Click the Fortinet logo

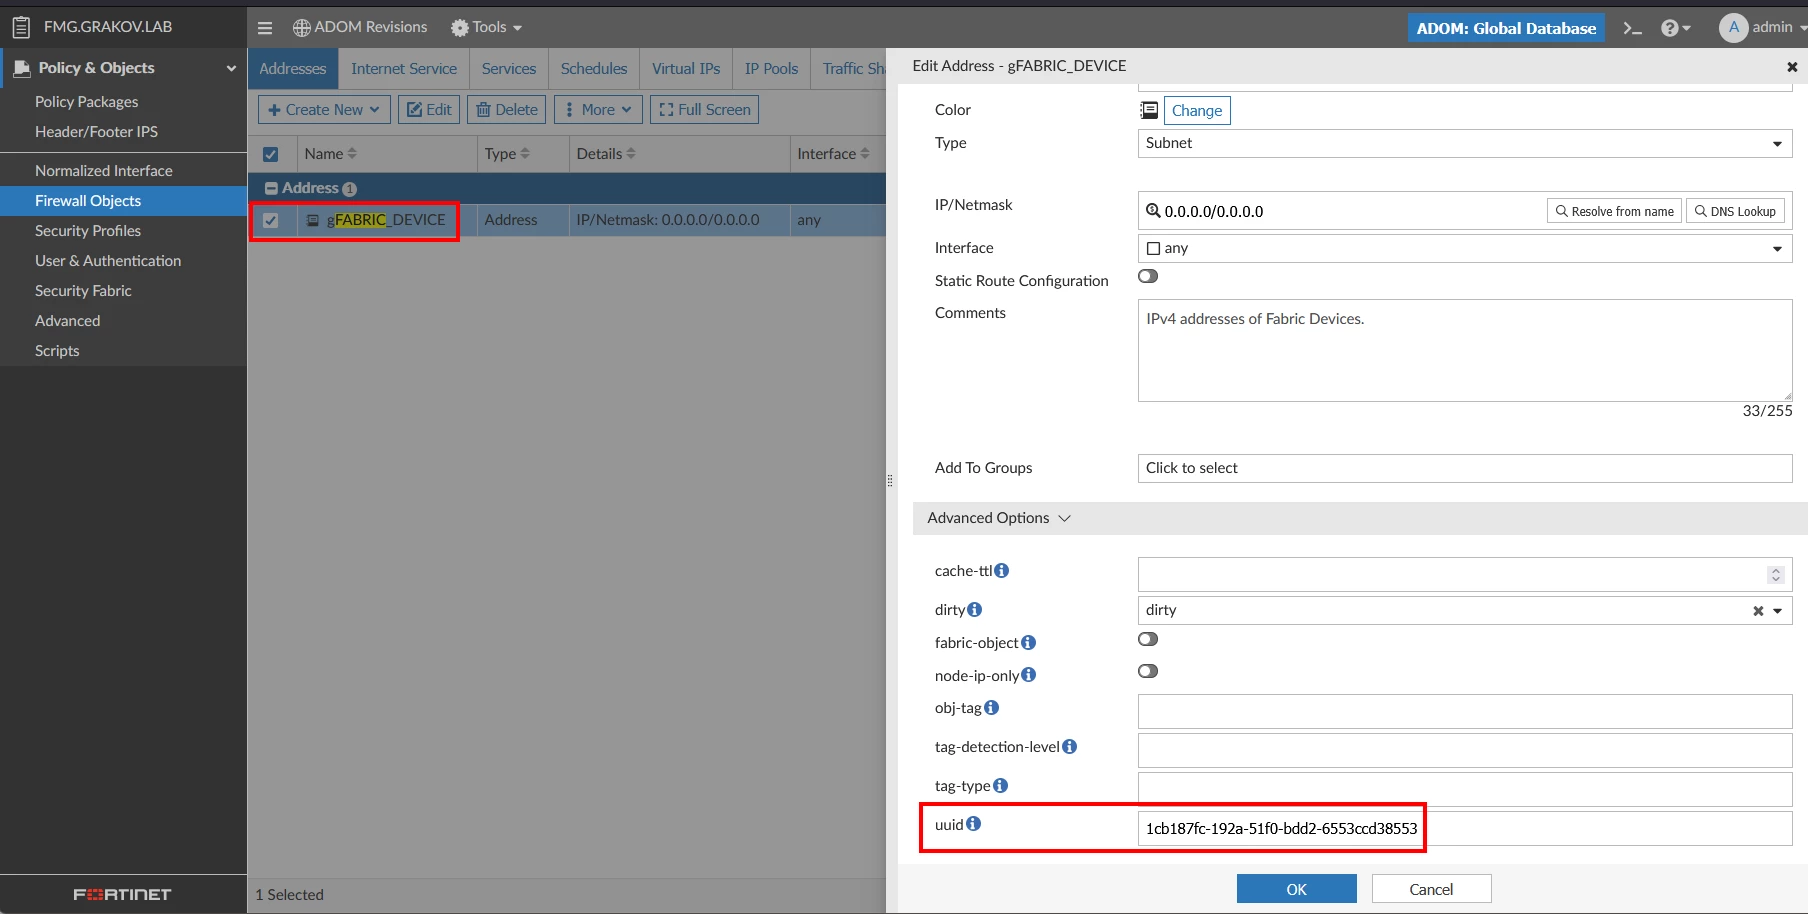click(x=122, y=894)
